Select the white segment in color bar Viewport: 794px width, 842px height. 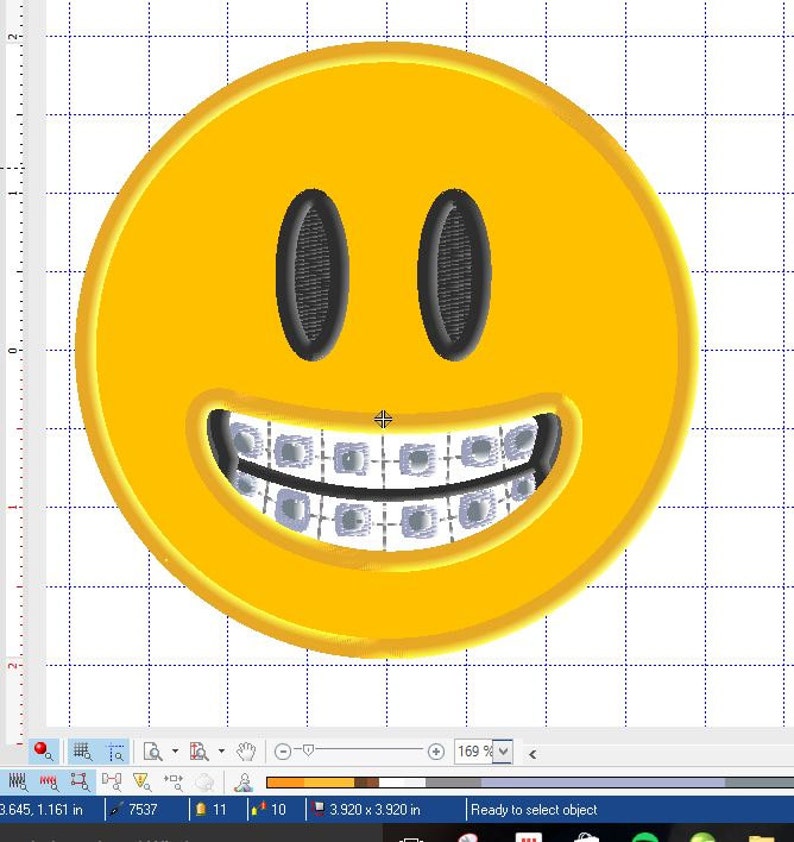[x=402, y=782]
